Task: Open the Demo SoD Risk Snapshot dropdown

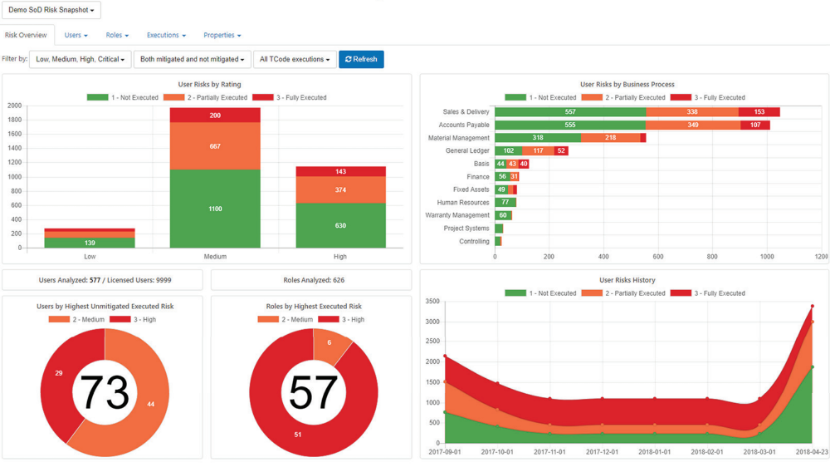Action: pos(51,10)
